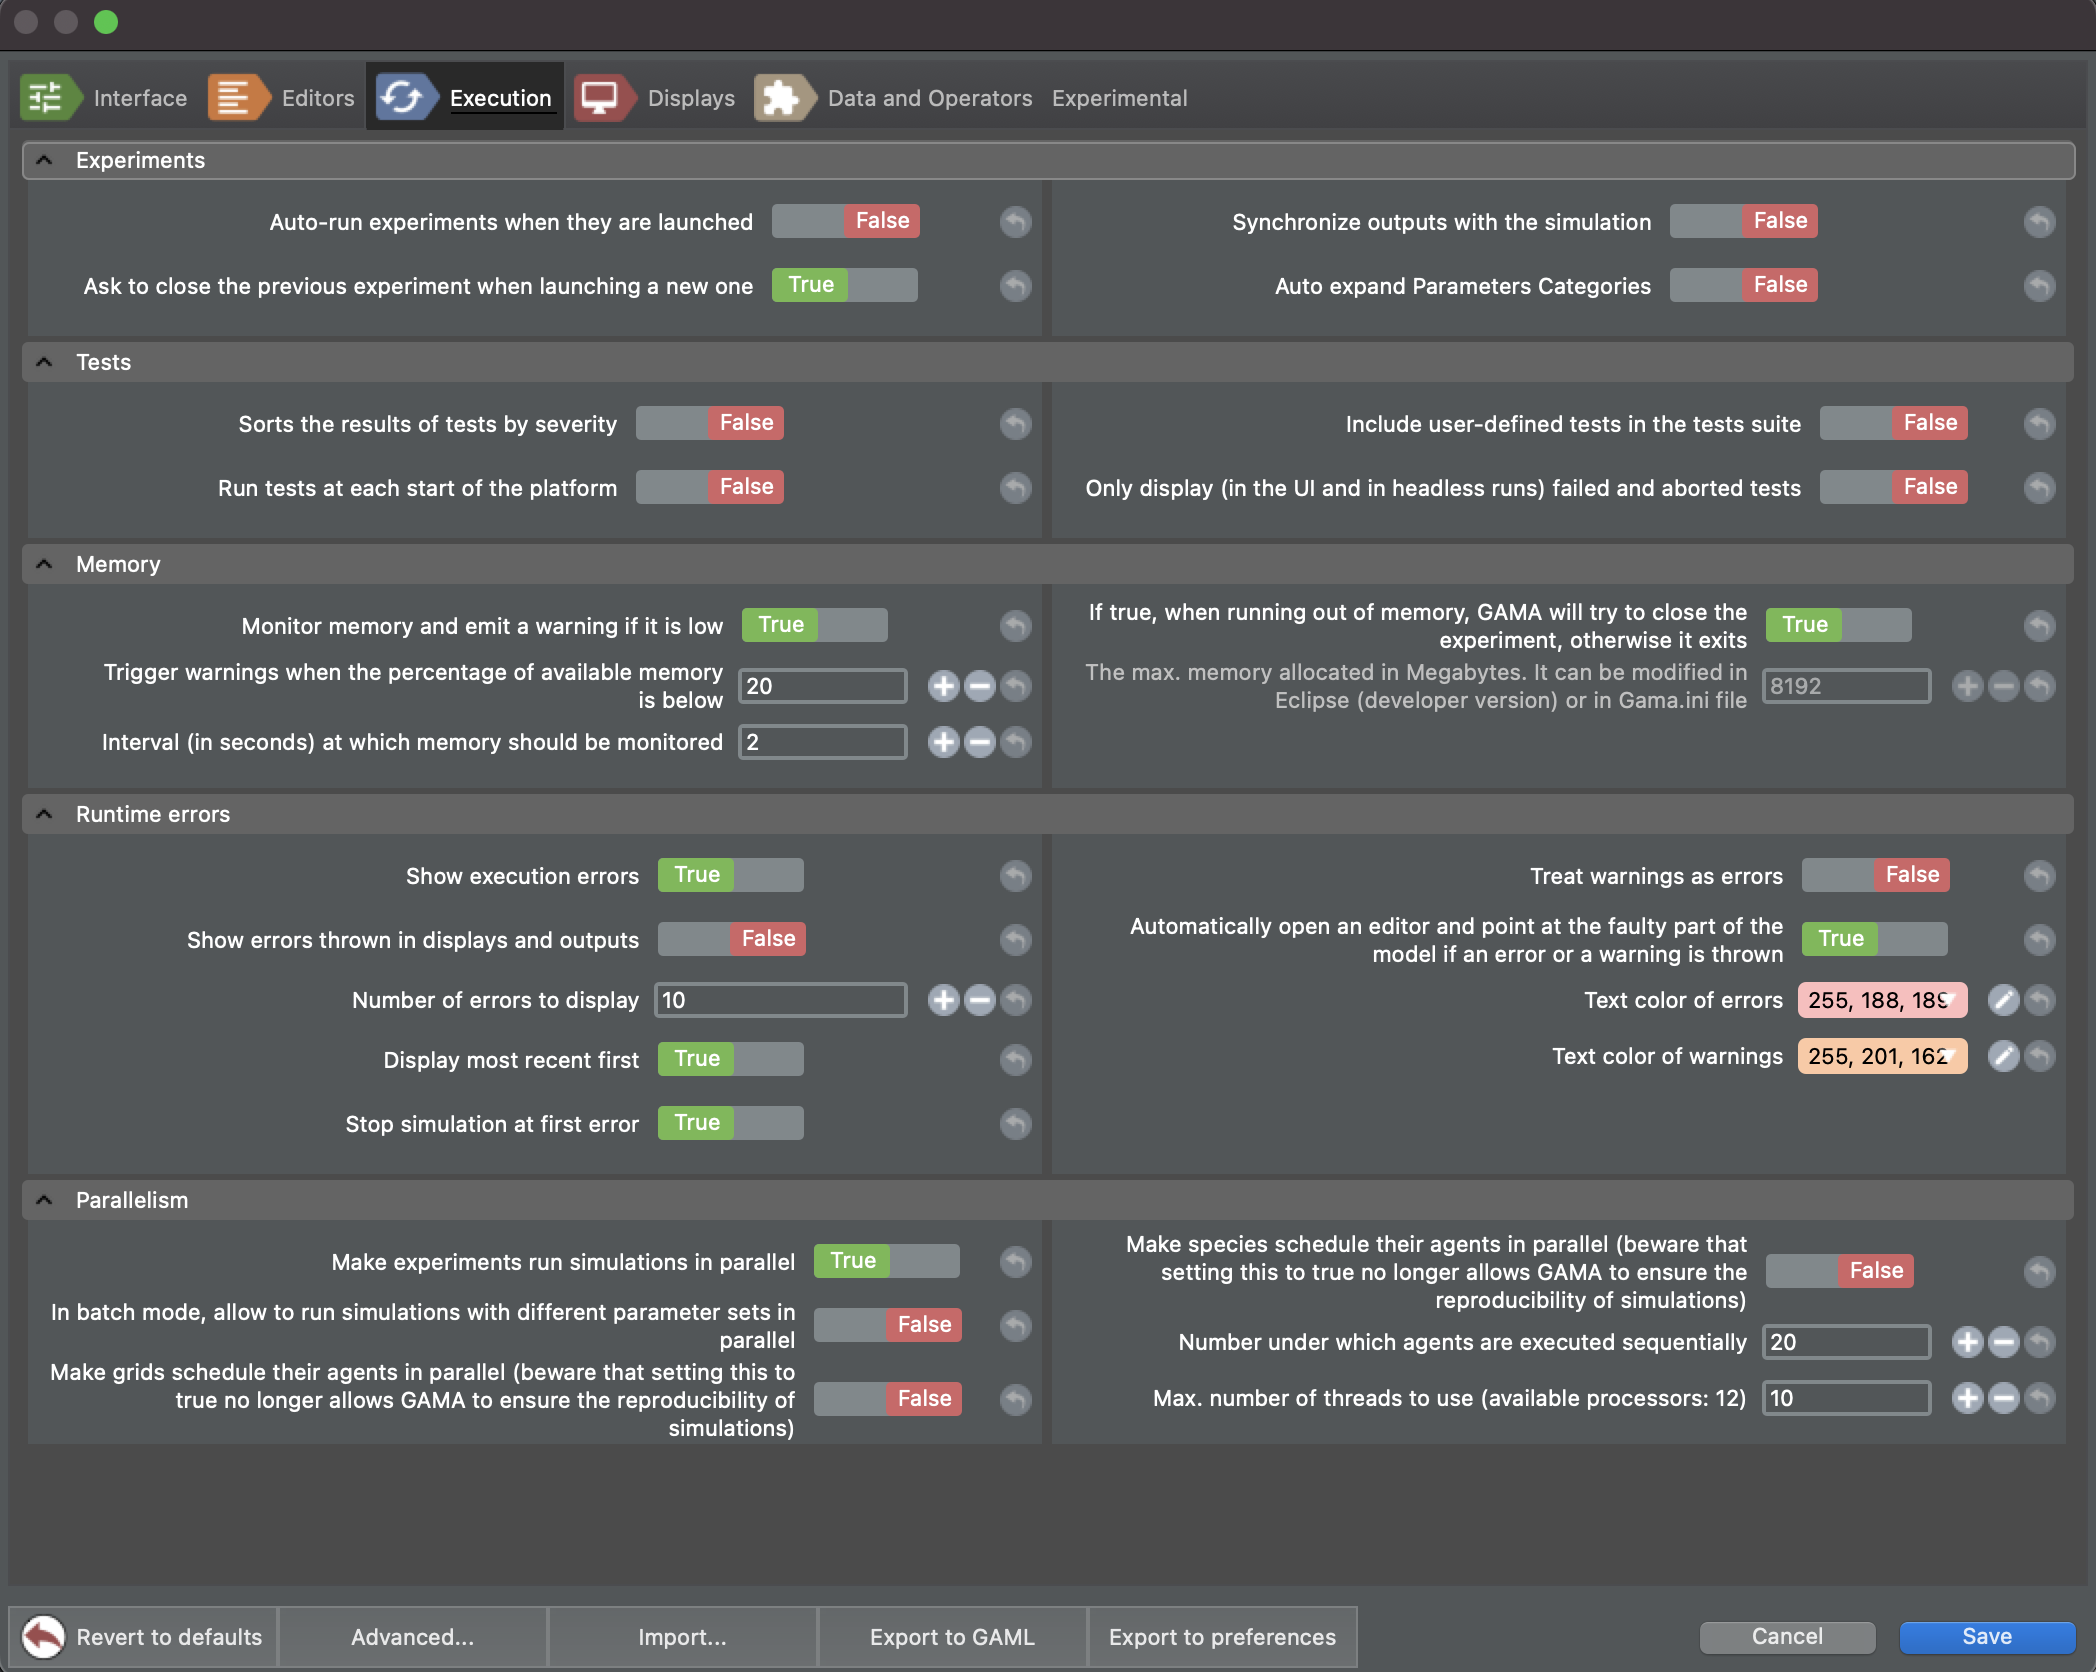This screenshot has width=2096, height=1672.
Task: Select the Execution tab
Action: (501, 97)
